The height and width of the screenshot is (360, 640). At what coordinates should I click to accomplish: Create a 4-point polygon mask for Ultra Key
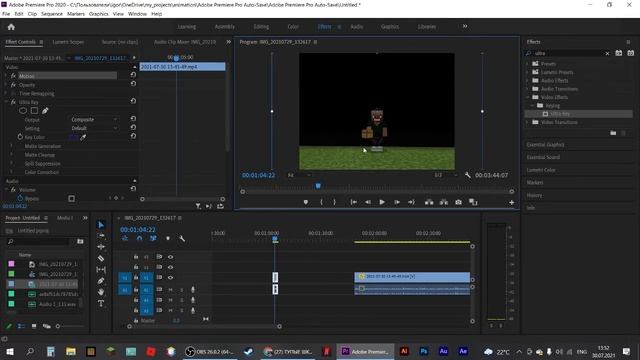[x=34, y=111]
